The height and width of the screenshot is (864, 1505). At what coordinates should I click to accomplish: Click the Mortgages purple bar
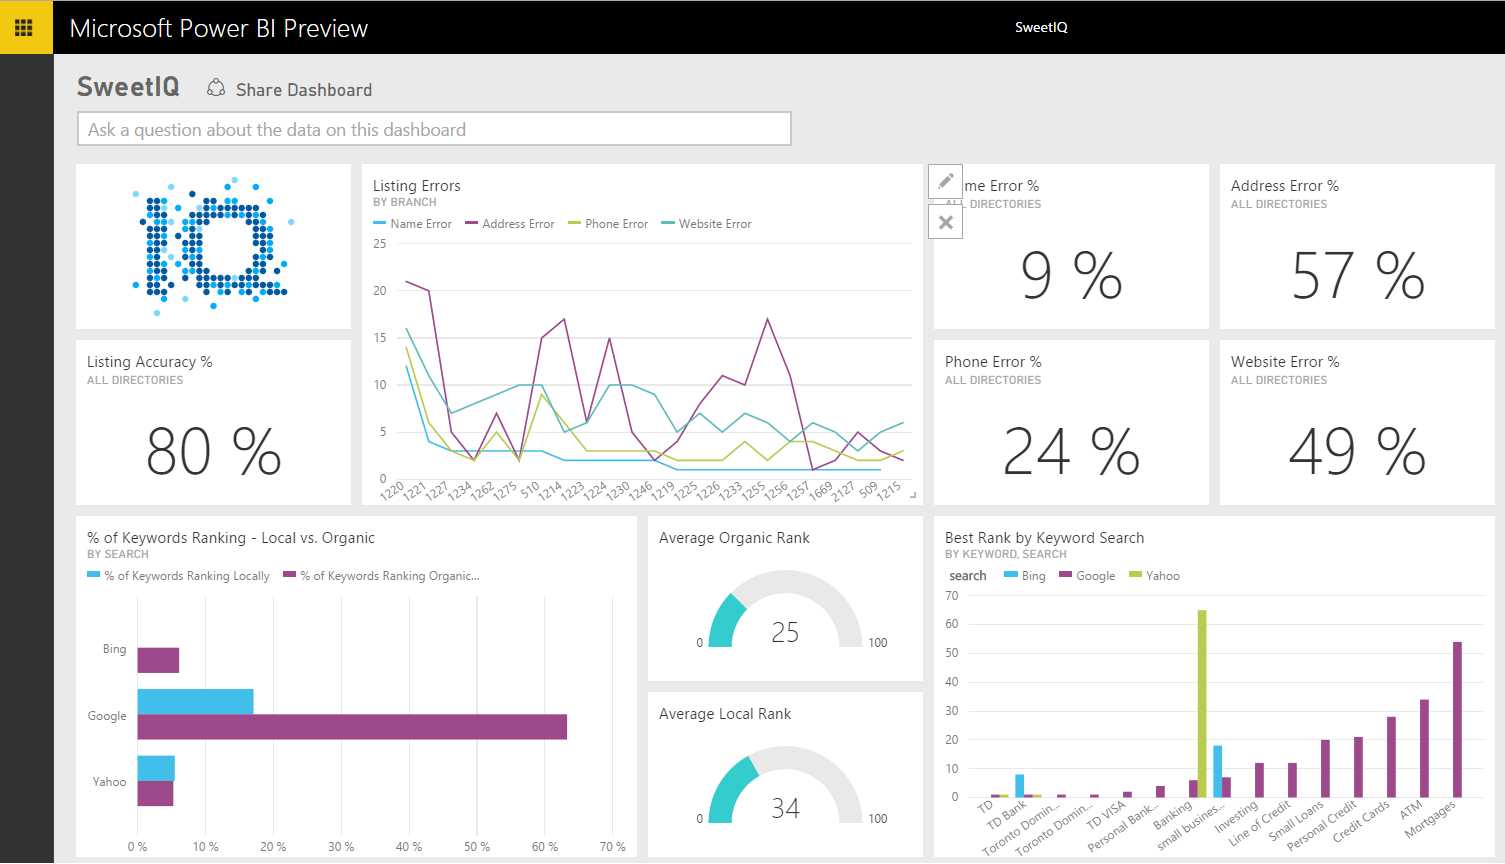click(x=1457, y=720)
